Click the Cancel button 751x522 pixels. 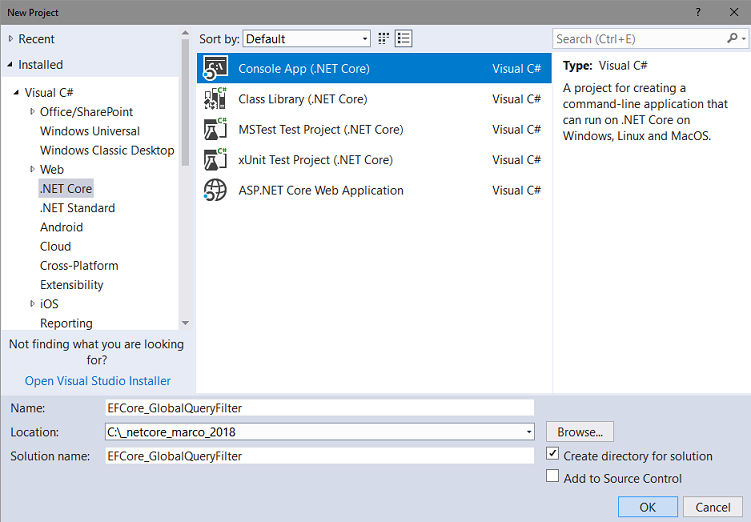click(713, 507)
